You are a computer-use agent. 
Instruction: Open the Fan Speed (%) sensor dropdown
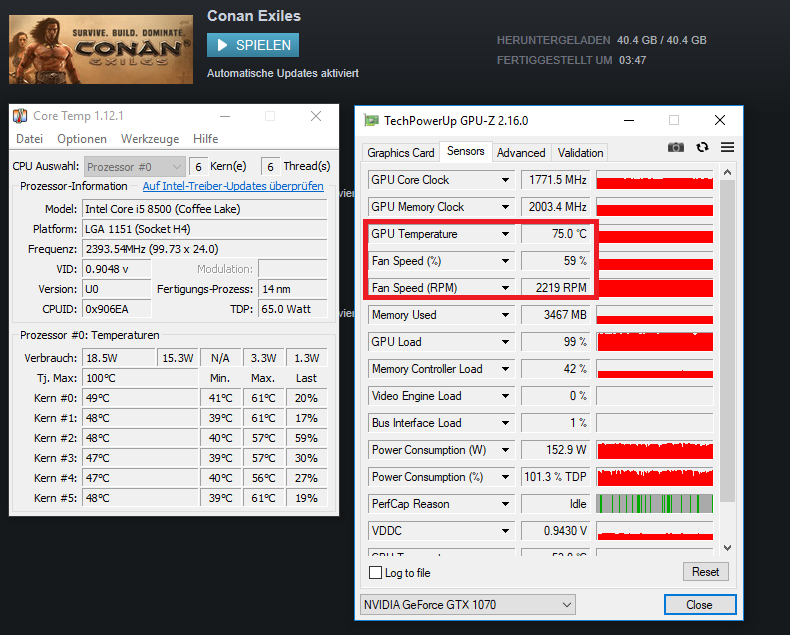click(x=505, y=261)
